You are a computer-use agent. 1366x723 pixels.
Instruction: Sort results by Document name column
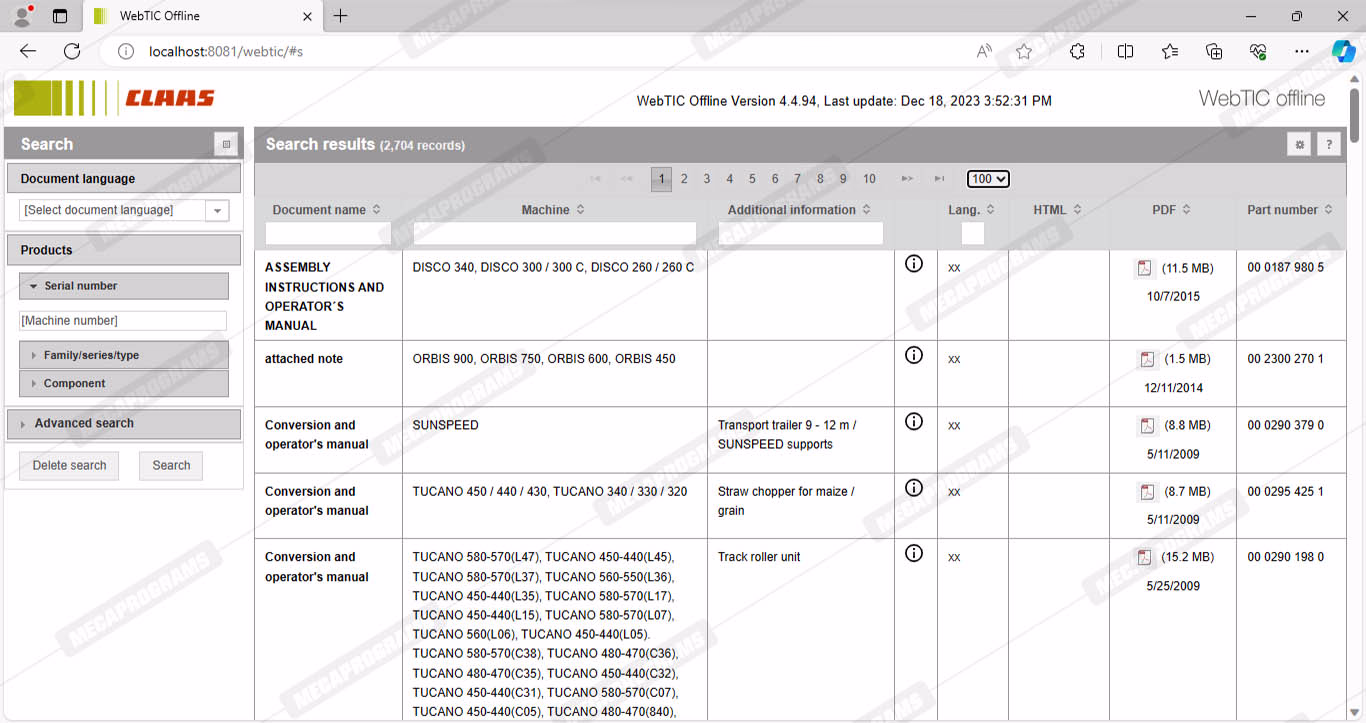326,210
